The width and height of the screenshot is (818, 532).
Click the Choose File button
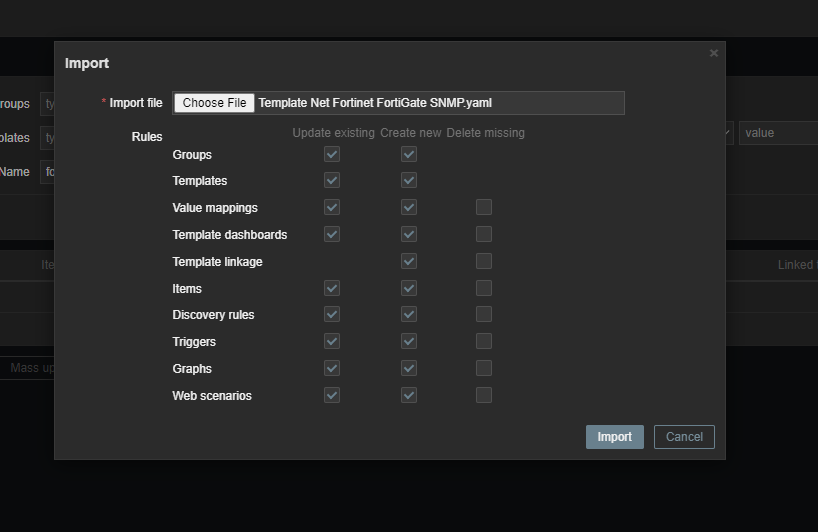[x=214, y=103]
